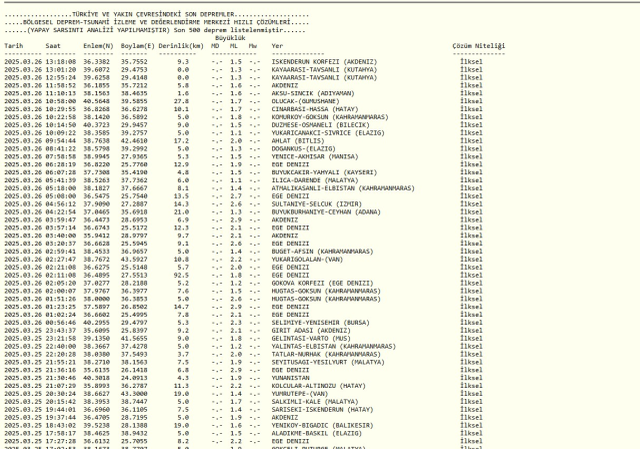Image resolution: width=640 pixels, height=449 pixels.
Task: Click the GOKOVA KORFEZI (EGE DENIZI) entry
Action: point(322,283)
